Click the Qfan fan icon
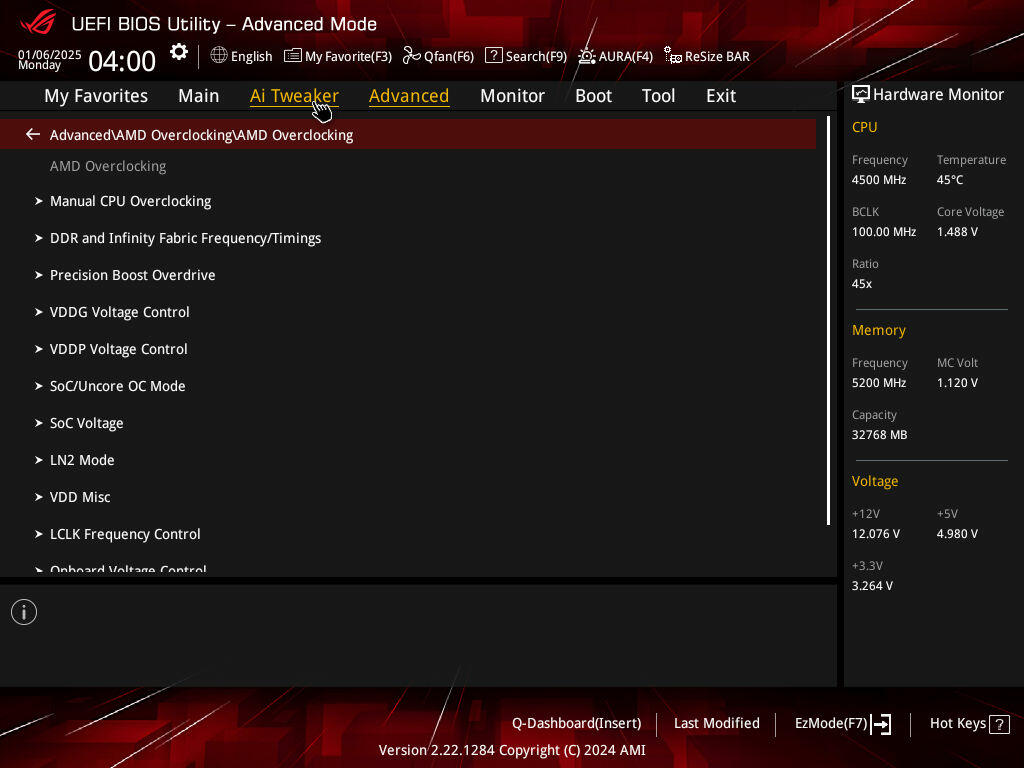1024x768 pixels. coord(411,56)
